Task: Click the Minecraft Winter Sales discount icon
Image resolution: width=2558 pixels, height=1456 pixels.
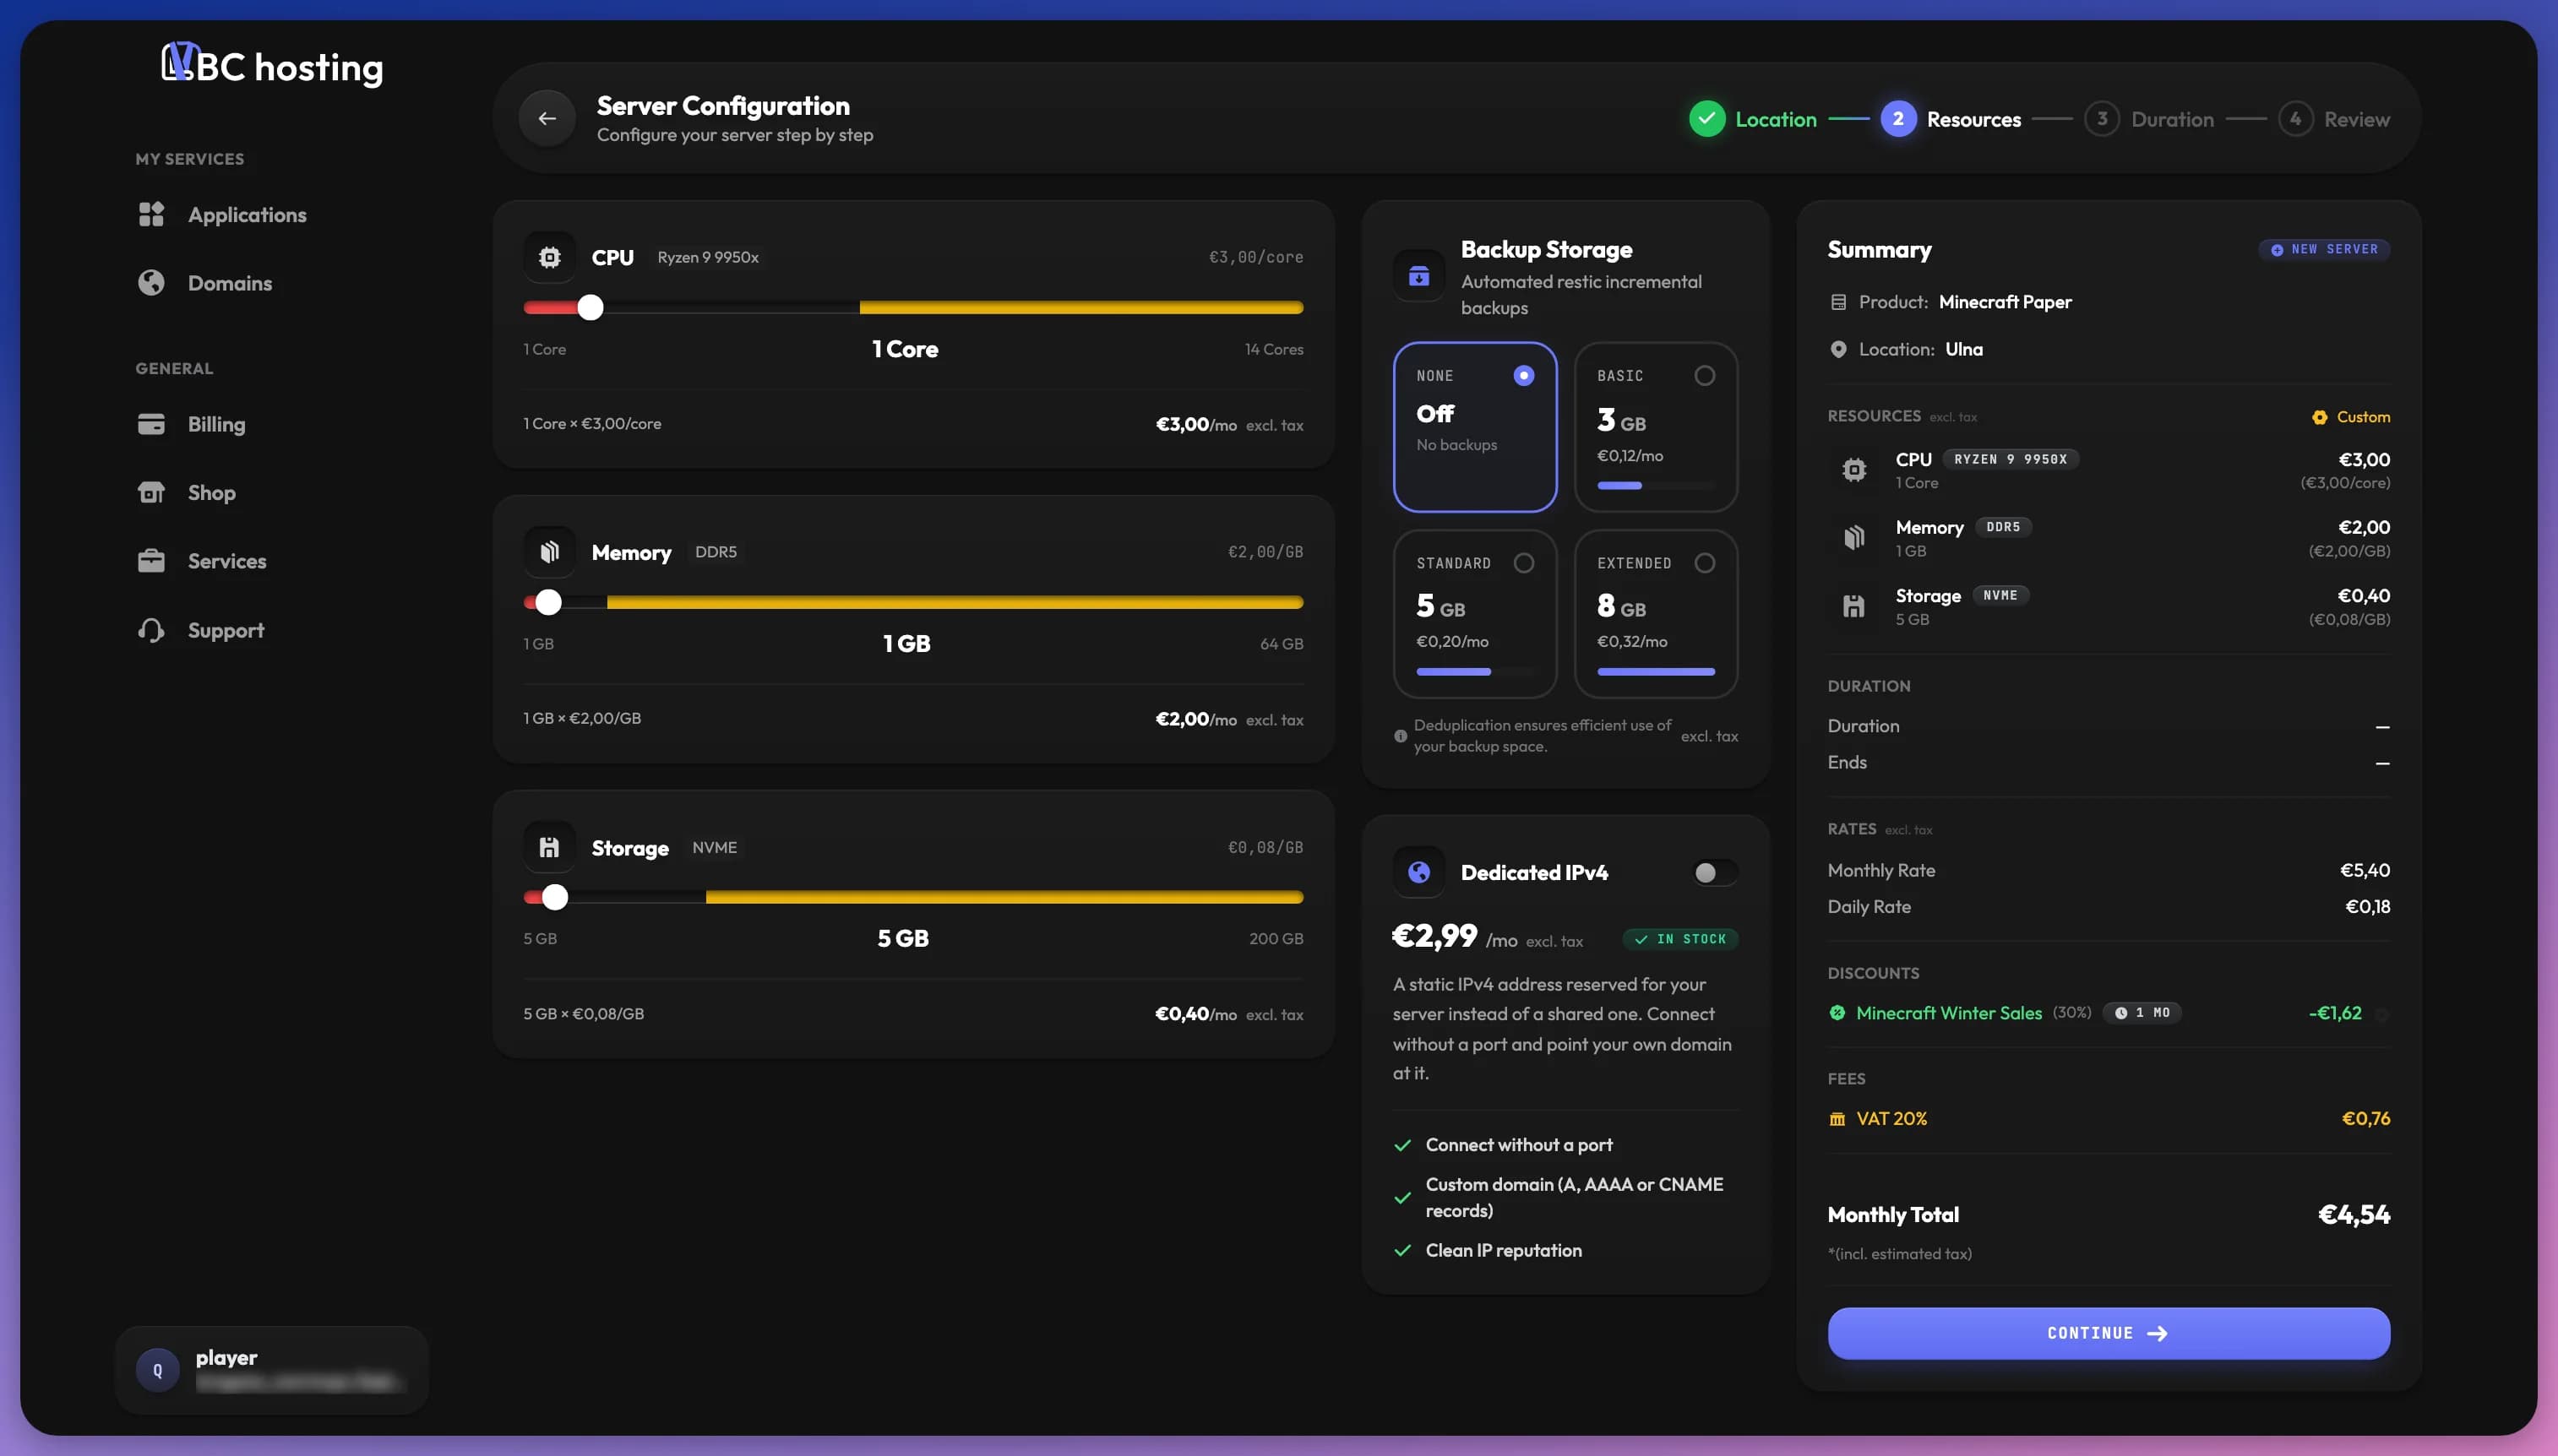Action: click(x=1837, y=1013)
